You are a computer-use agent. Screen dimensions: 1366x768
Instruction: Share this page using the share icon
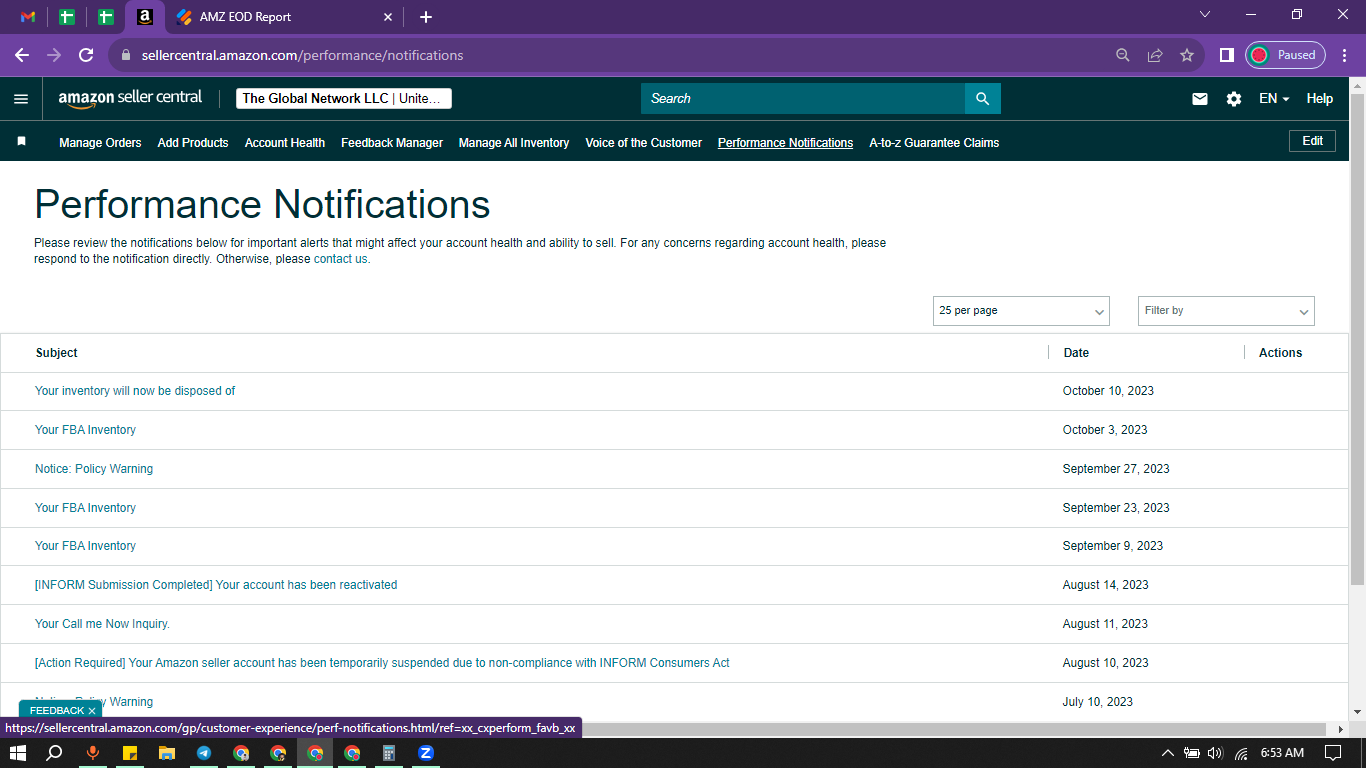(1155, 55)
